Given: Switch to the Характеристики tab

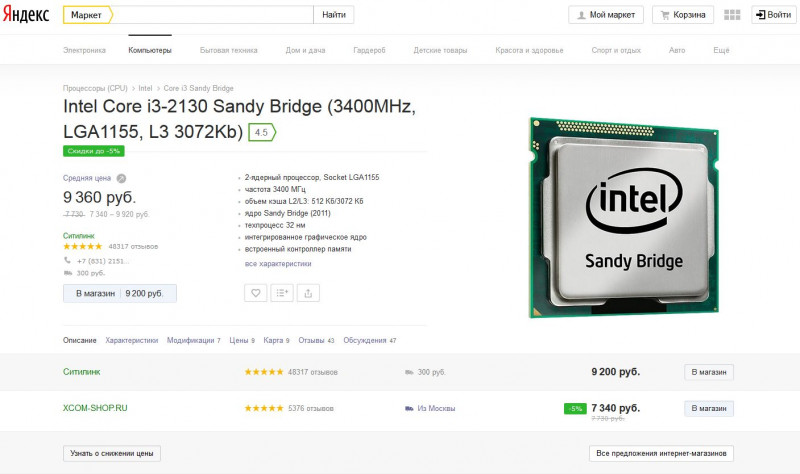Looking at the screenshot, I should pos(132,340).
